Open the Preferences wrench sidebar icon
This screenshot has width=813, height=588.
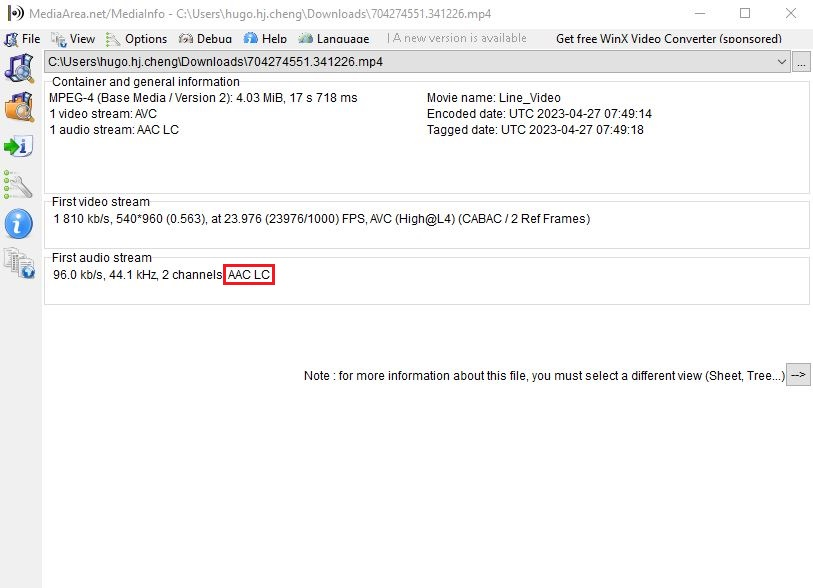click(x=18, y=185)
